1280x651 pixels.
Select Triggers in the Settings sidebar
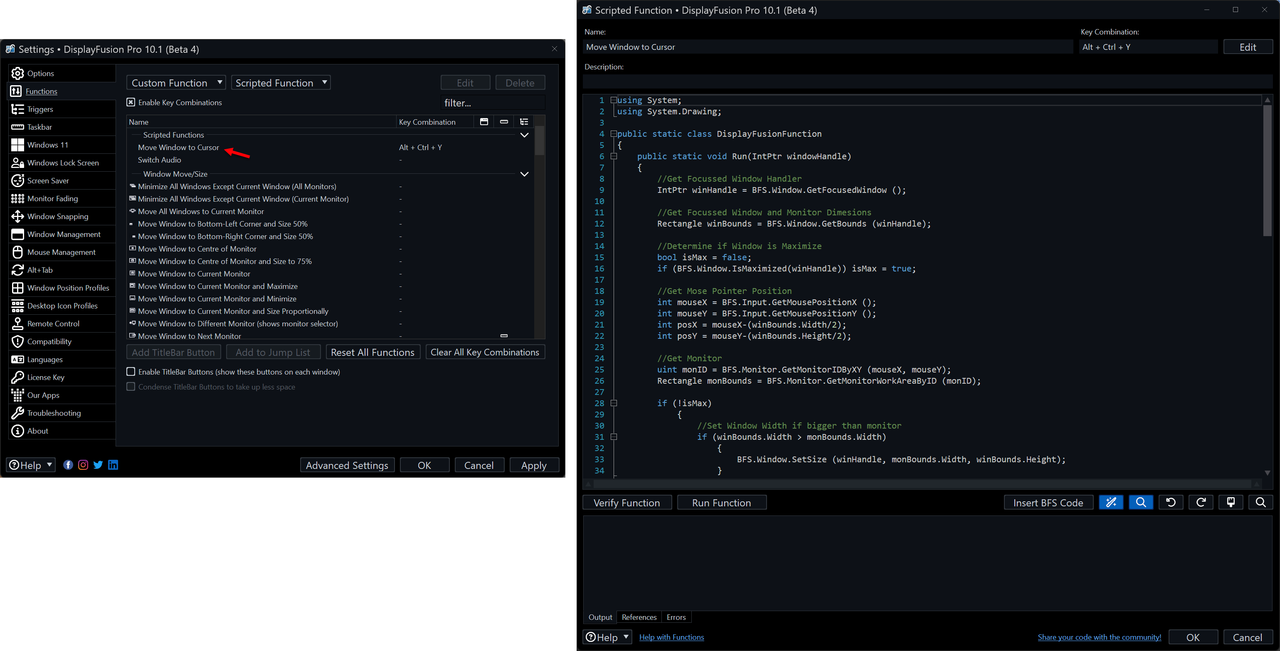(x=61, y=109)
